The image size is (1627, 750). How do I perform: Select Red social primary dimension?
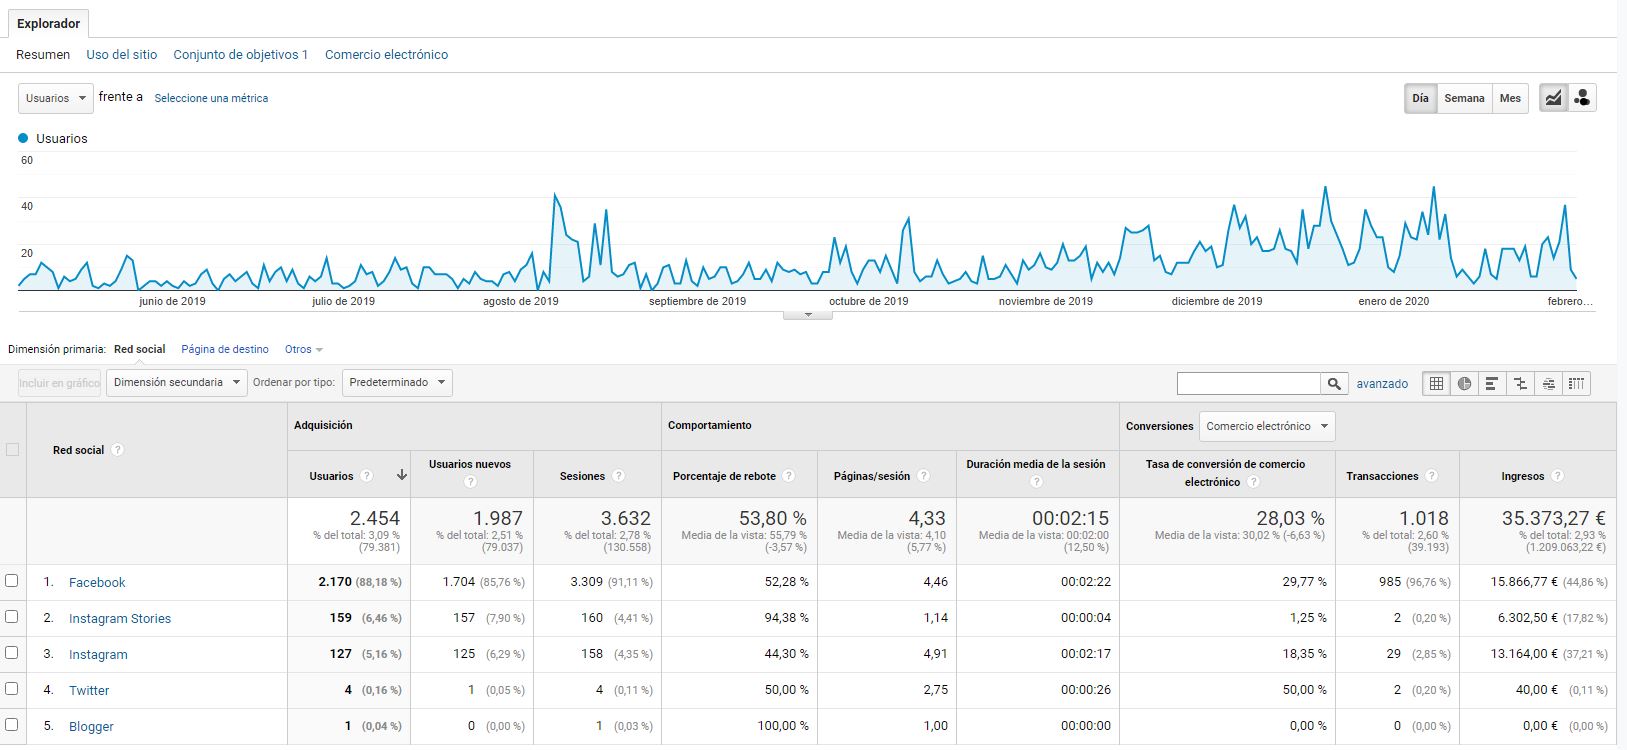point(140,350)
